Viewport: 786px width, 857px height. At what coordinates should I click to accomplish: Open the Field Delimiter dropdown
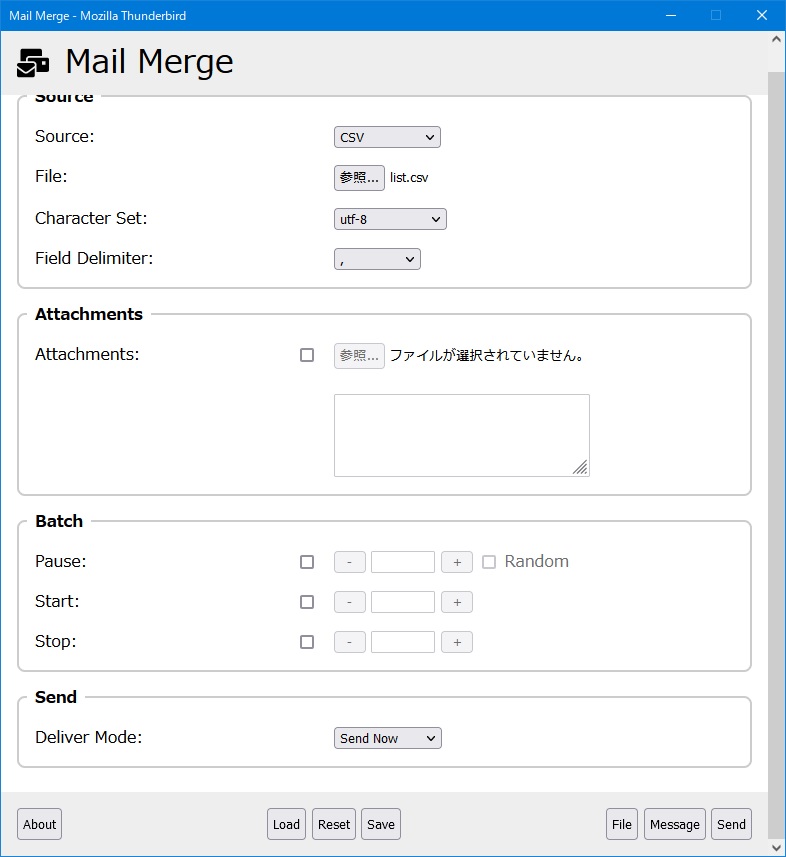(x=377, y=260)
